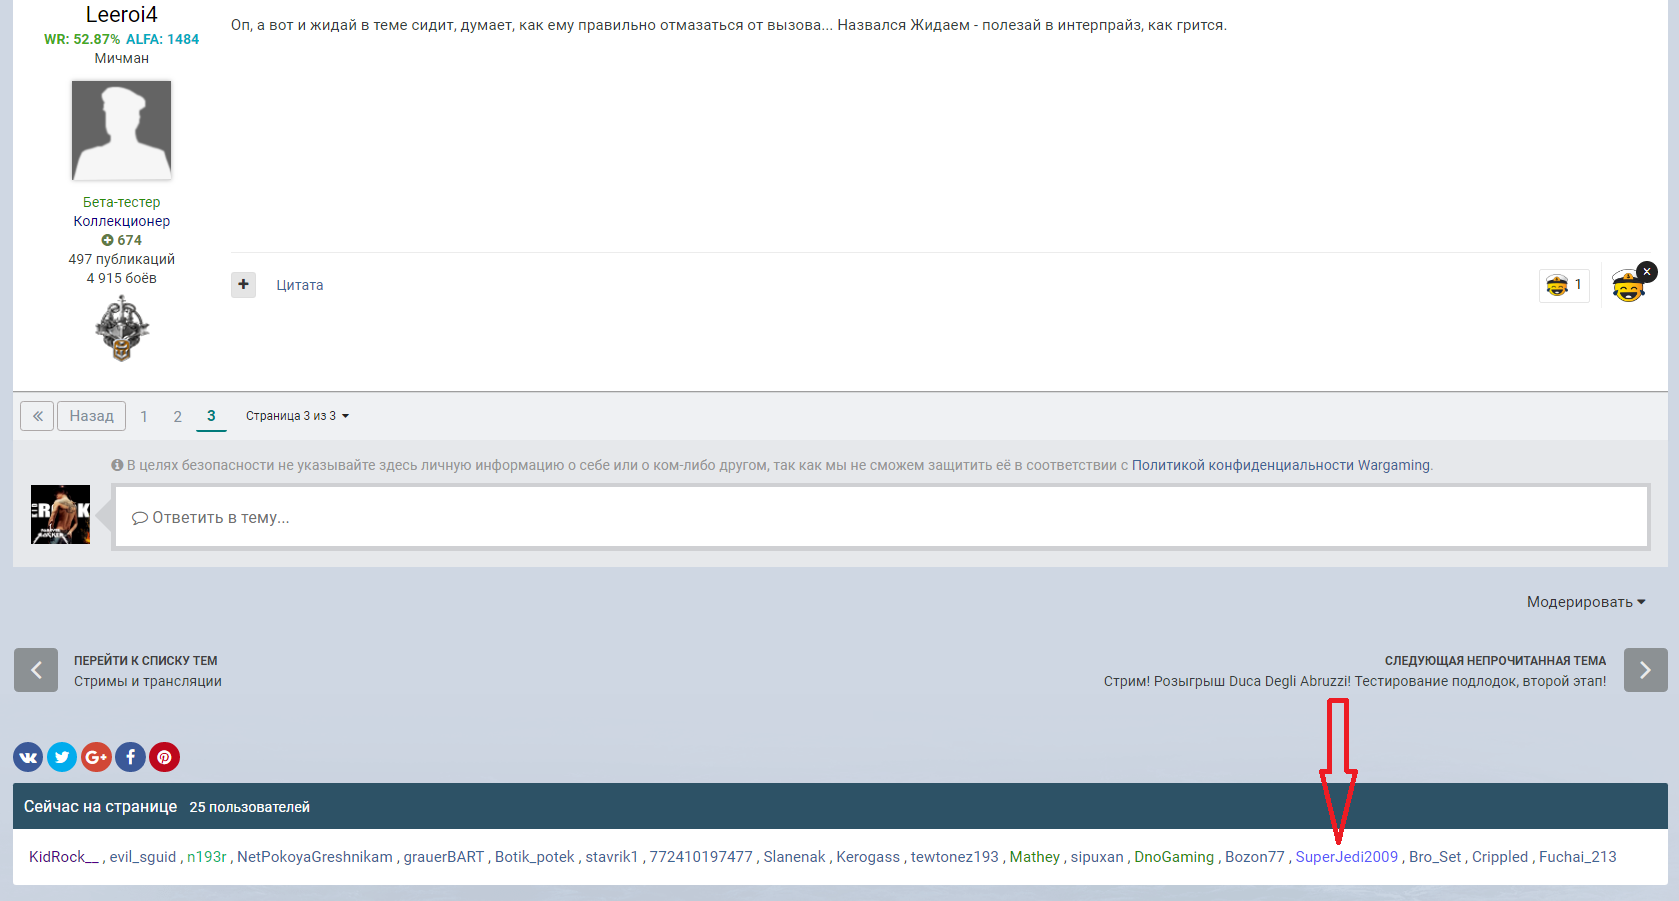Click the Назад button
The height and width of the screenshot is (901, 1679).
[91, 416]
